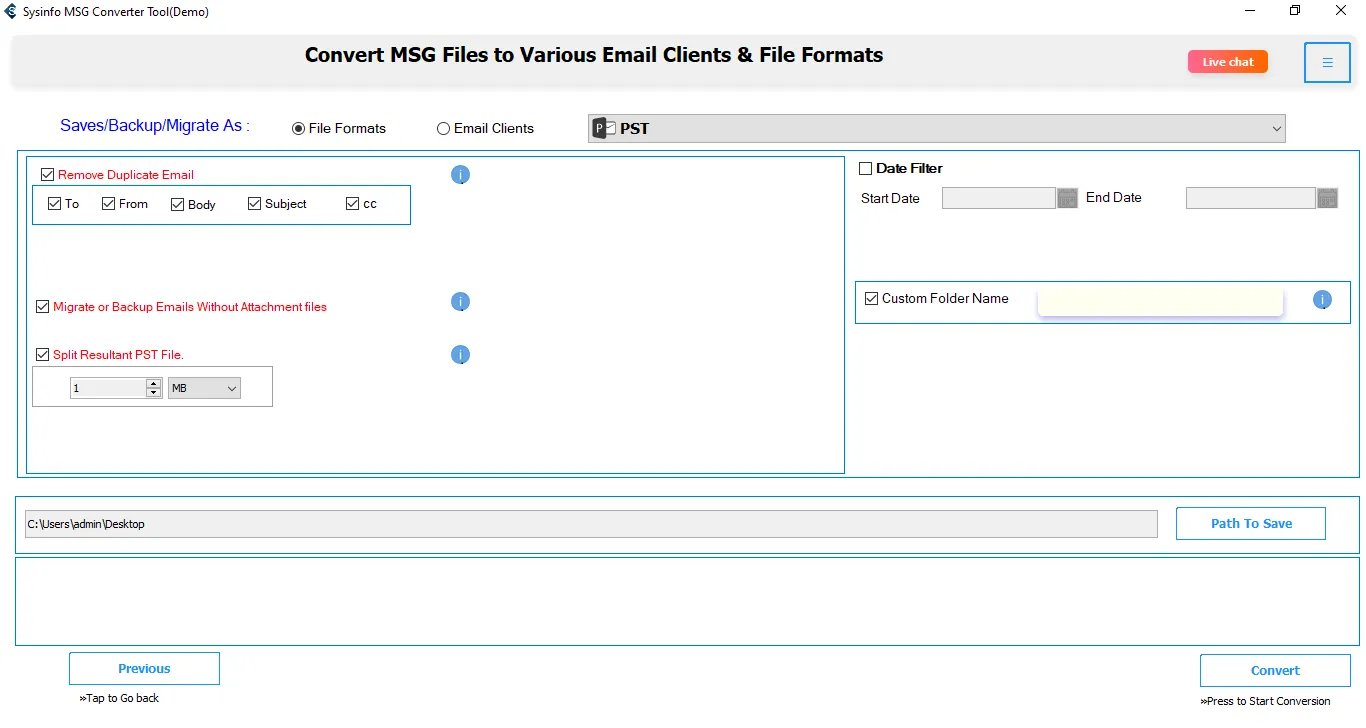Click info icon for Emails Without Attachment
The height and width of the screenshot is (728, 1366).
pyautogui.click(x=460, y=302)
